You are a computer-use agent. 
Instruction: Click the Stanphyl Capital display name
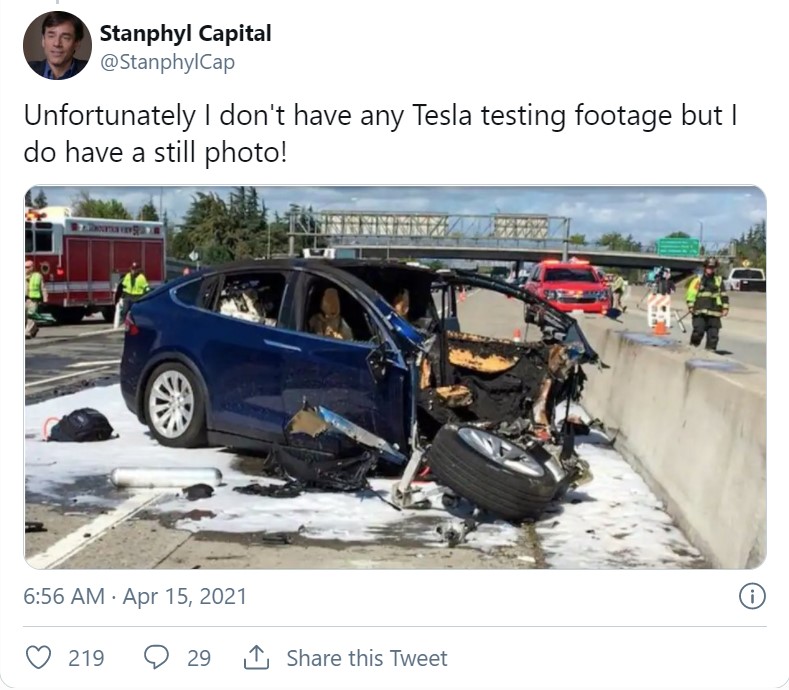(185, 34)
